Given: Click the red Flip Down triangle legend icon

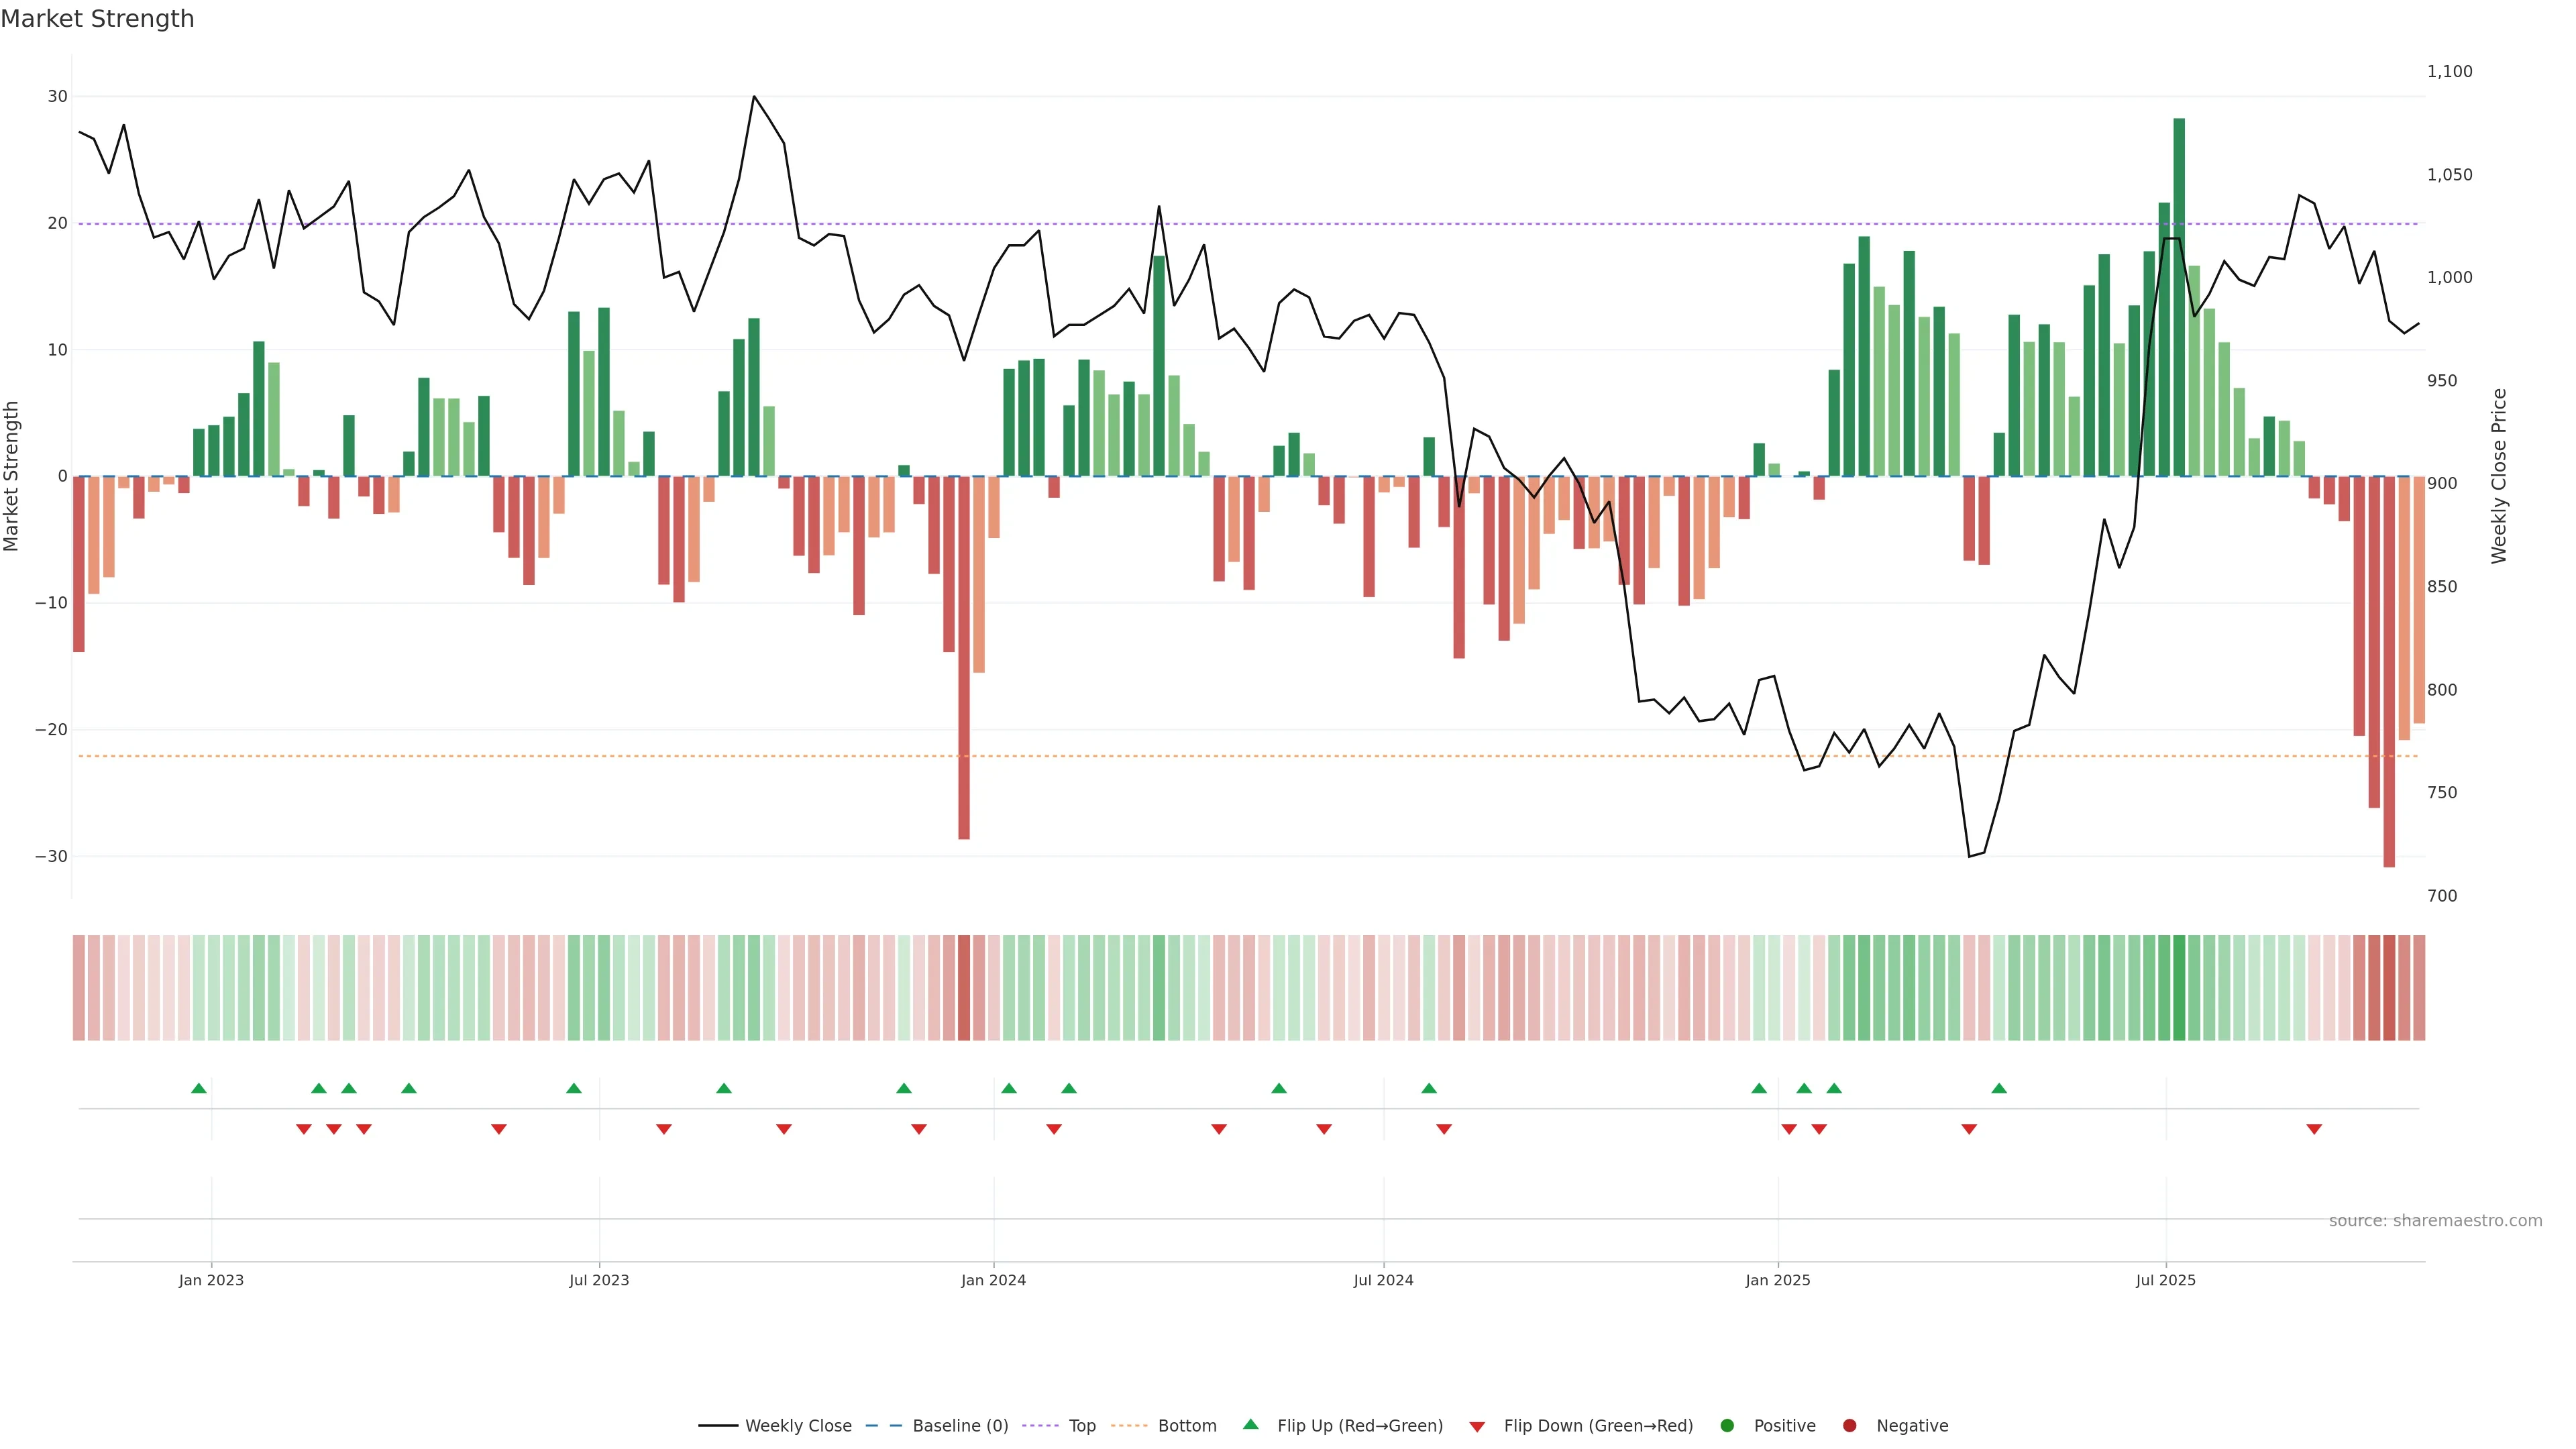Looking at the screenshot, I should pyautogui.click(x=1477, y=1426).
